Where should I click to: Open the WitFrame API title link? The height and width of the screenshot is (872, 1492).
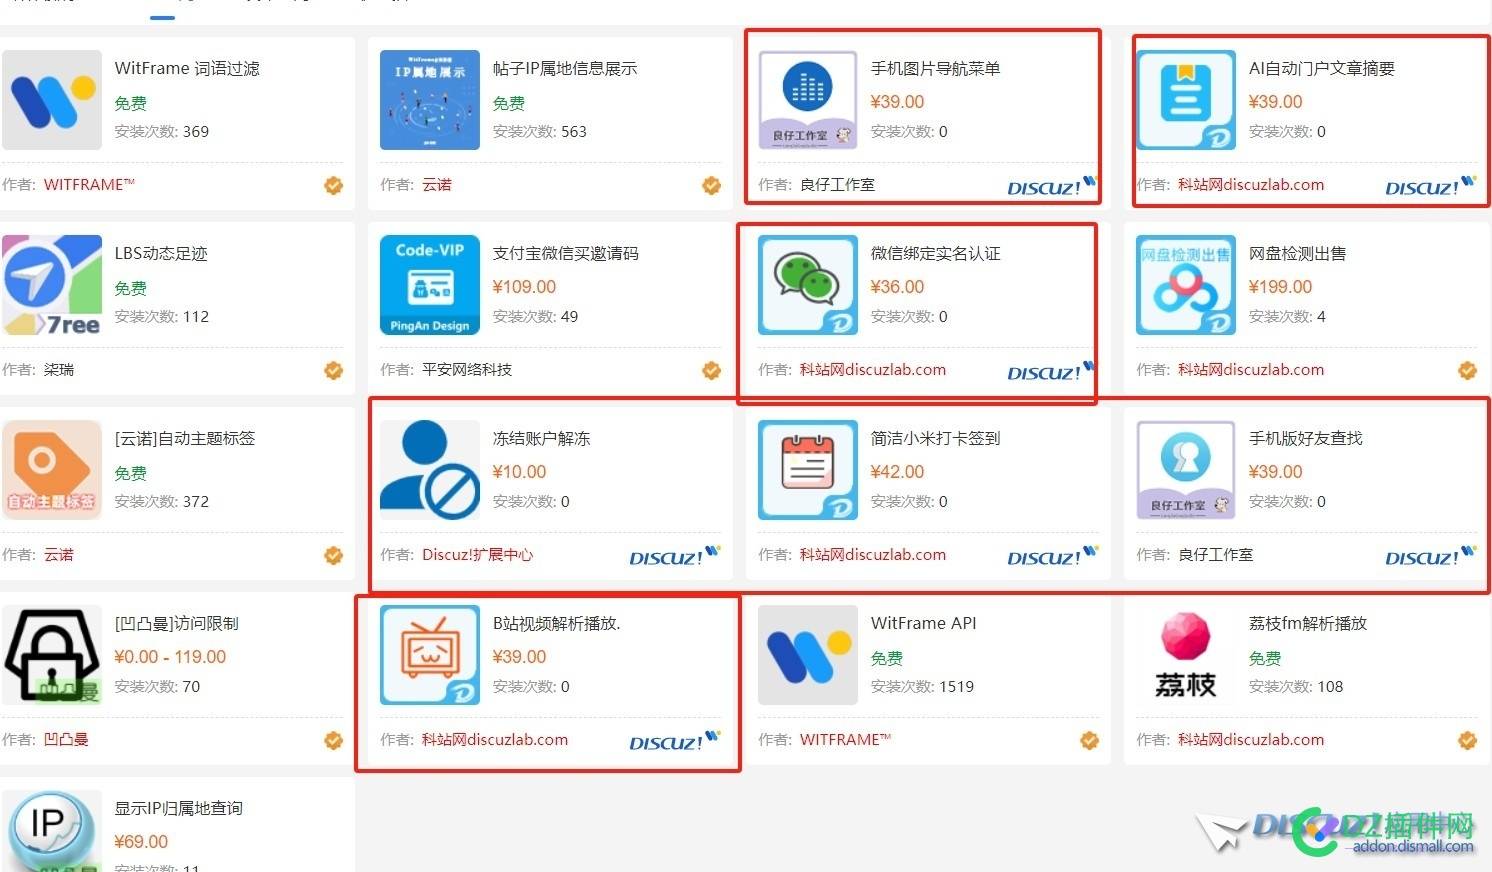click(x=923, y=623)
